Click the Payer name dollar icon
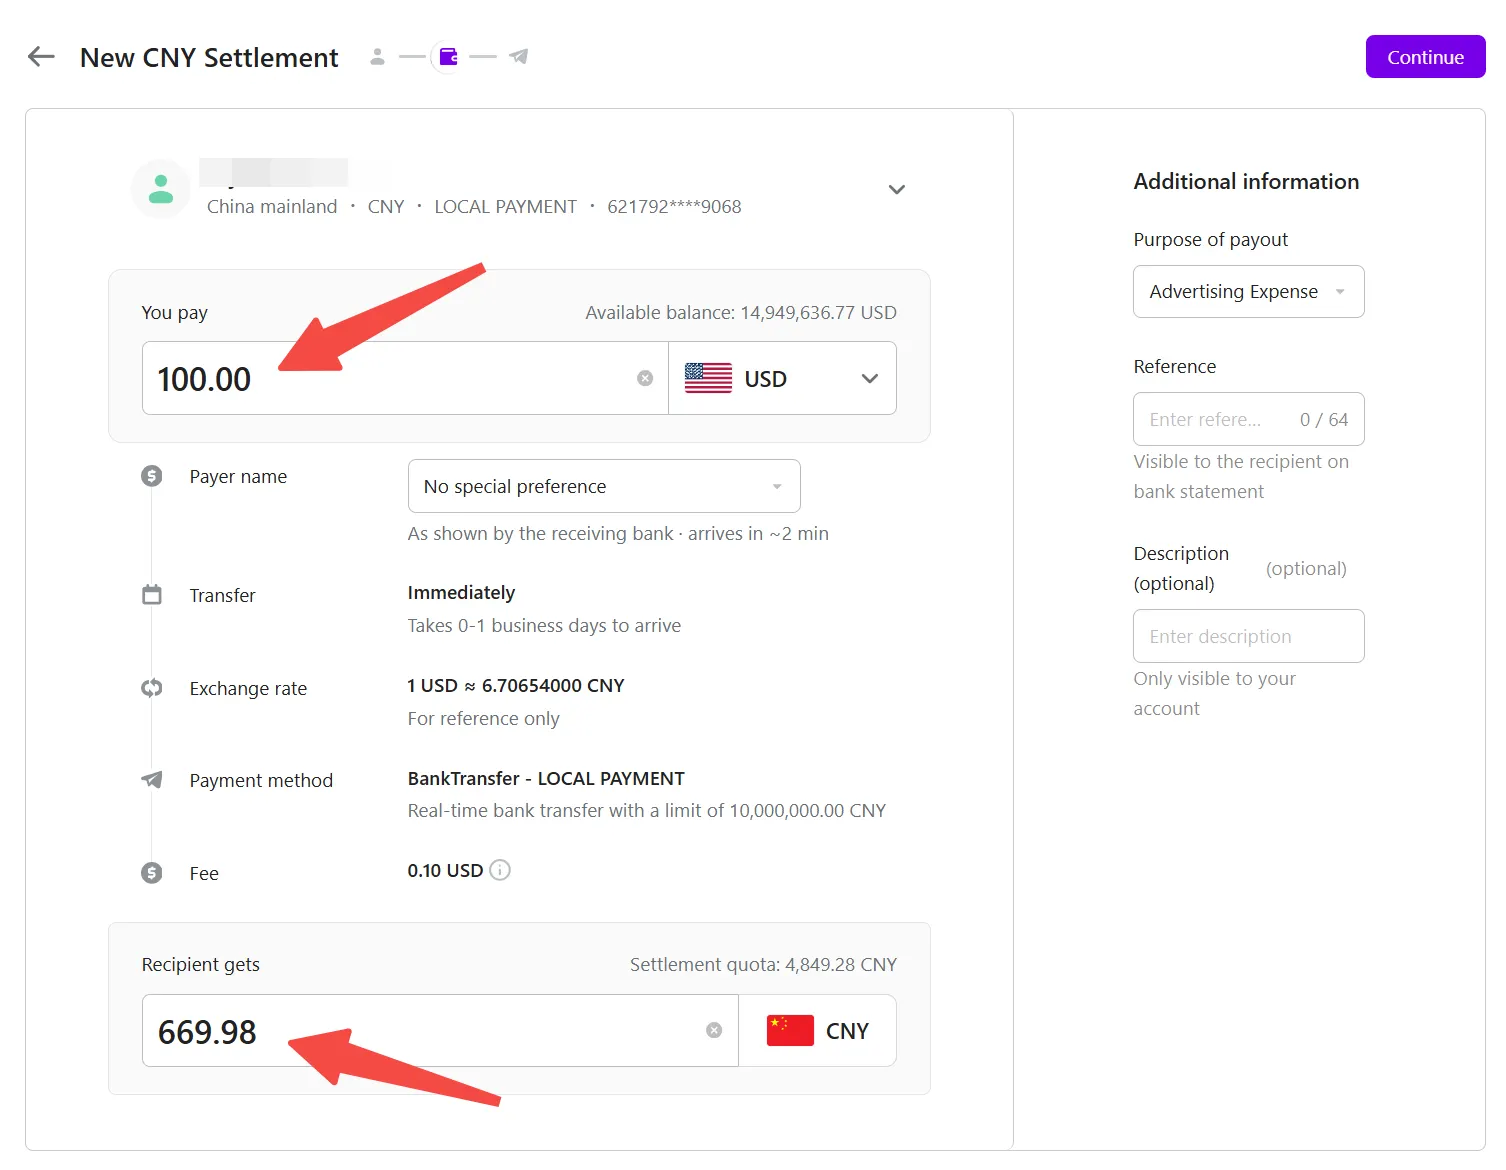 (152, 476)
